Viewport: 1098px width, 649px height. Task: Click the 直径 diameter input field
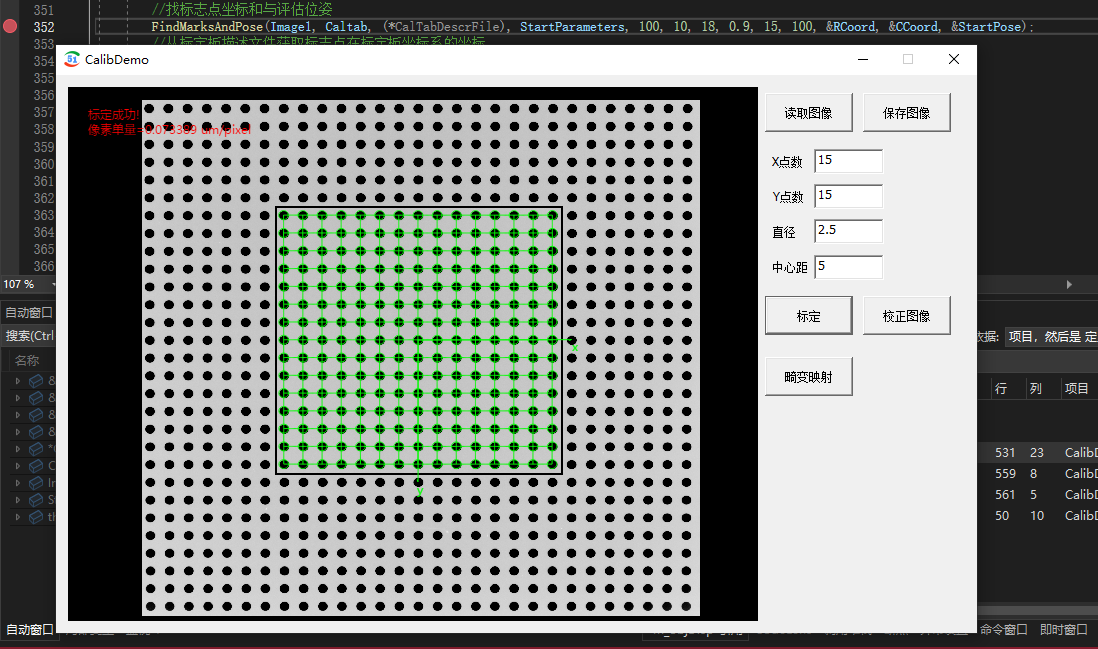pyautogui.click(x=849, y=231)
